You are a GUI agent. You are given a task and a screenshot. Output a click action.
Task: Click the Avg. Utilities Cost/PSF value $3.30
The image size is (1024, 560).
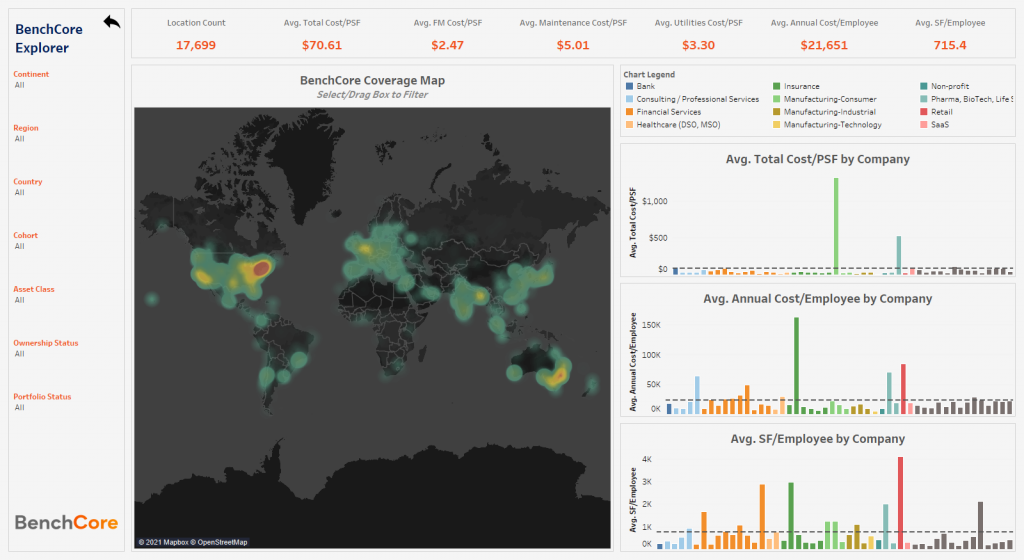click(698, 45)
